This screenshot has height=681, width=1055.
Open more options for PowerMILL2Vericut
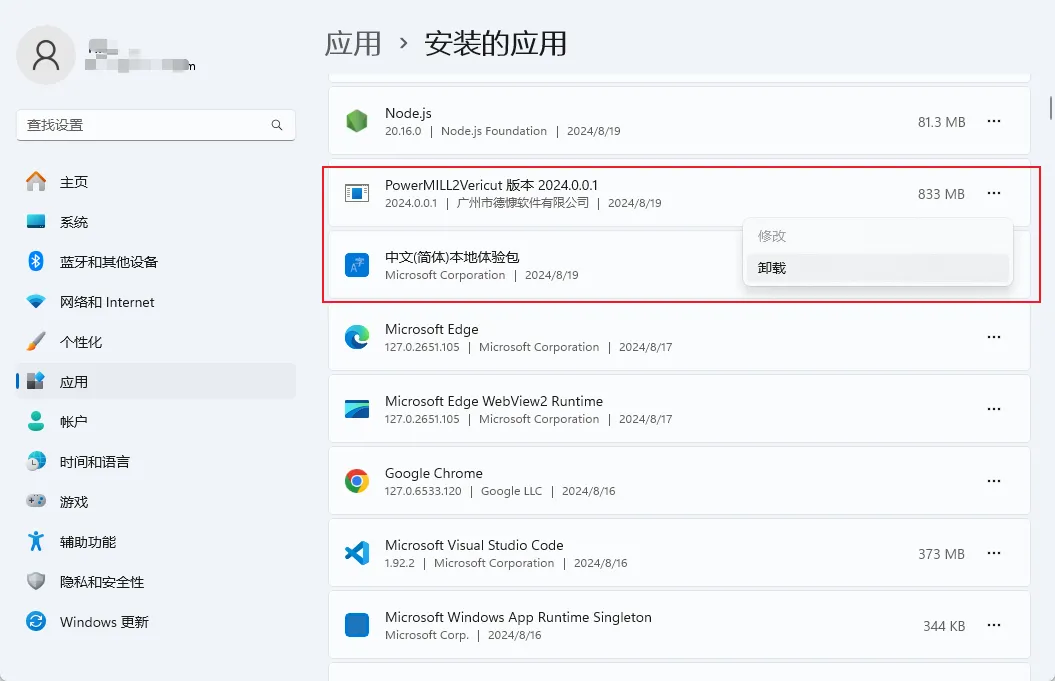coord(994,193)
